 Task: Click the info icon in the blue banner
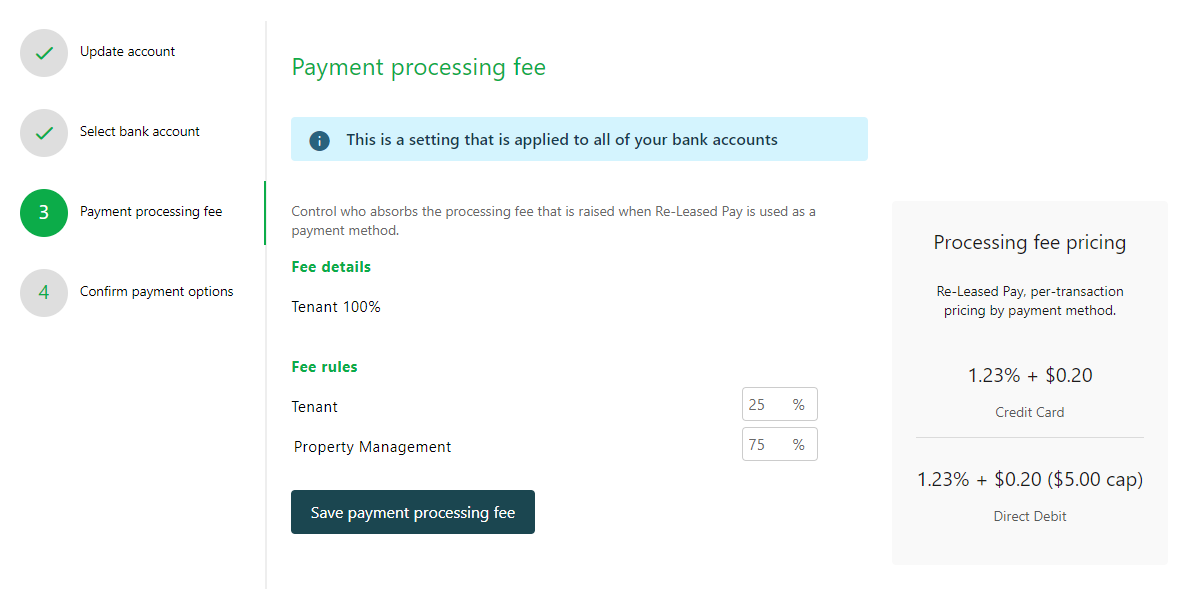pyautogui.click(x=319, y=141)
